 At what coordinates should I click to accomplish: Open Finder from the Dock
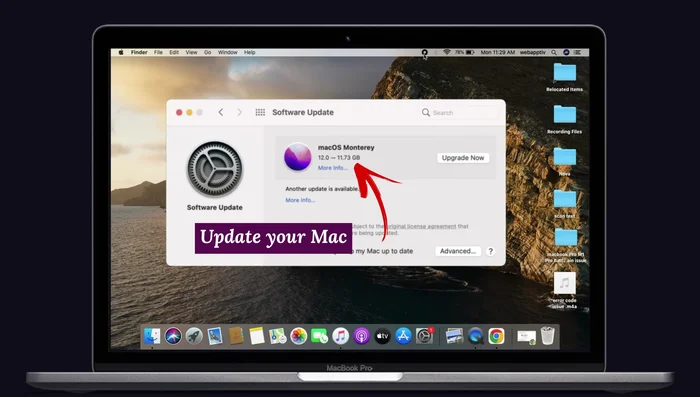152,336
